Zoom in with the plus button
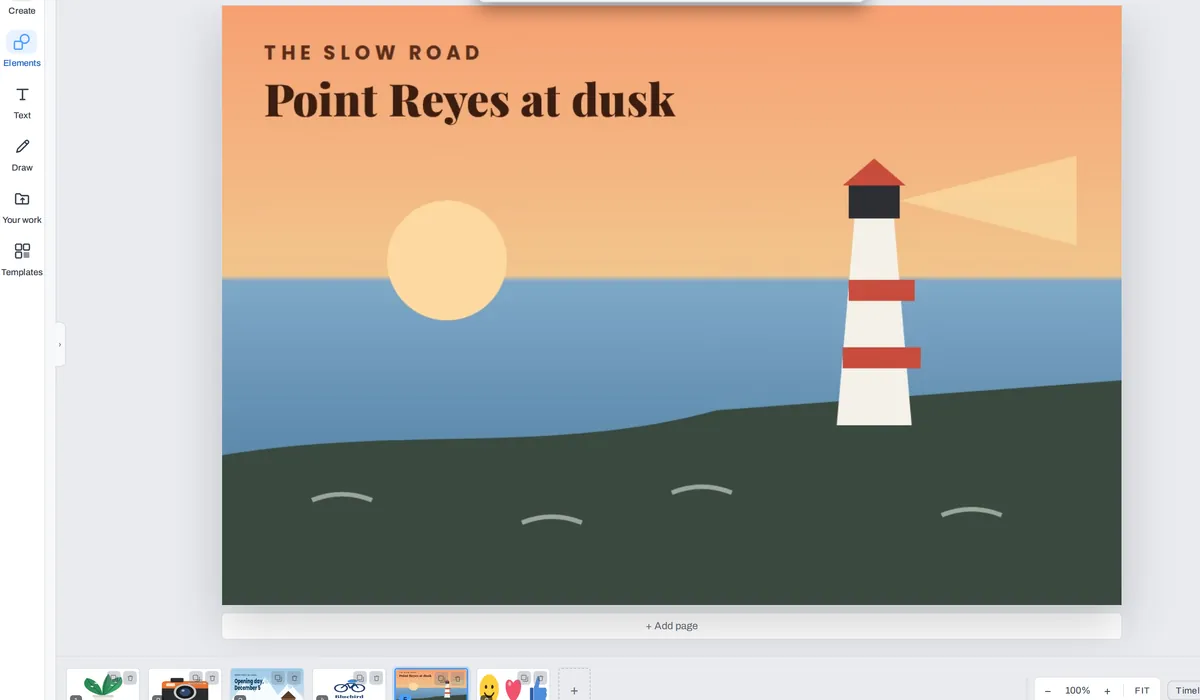The image size is (1200, 700). tap(1107, 691)
